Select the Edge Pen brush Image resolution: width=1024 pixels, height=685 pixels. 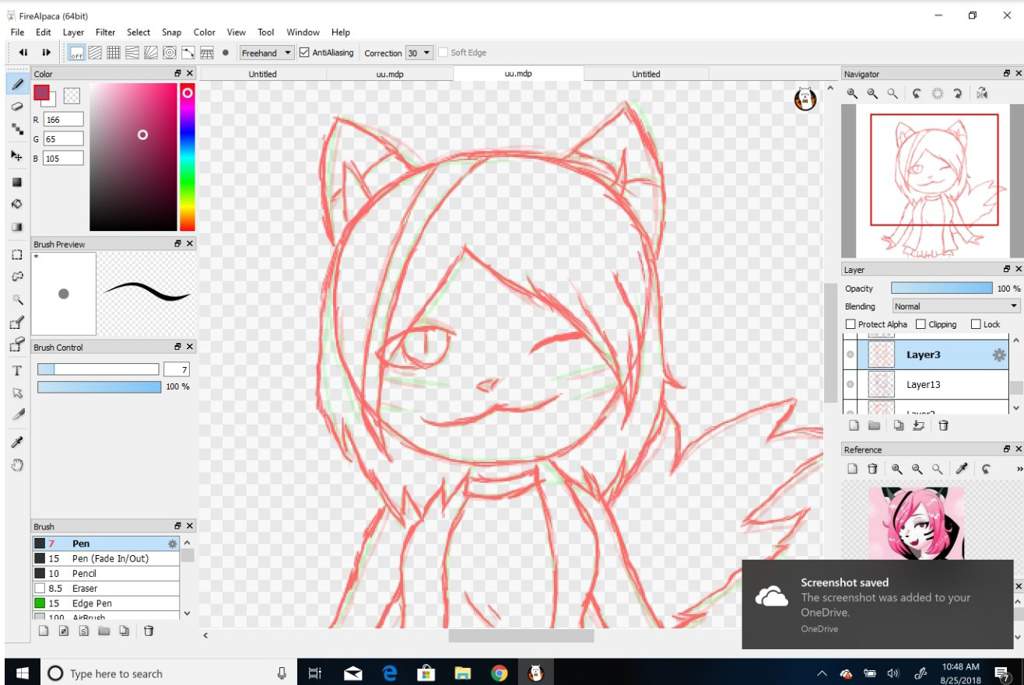click(106, 603)
